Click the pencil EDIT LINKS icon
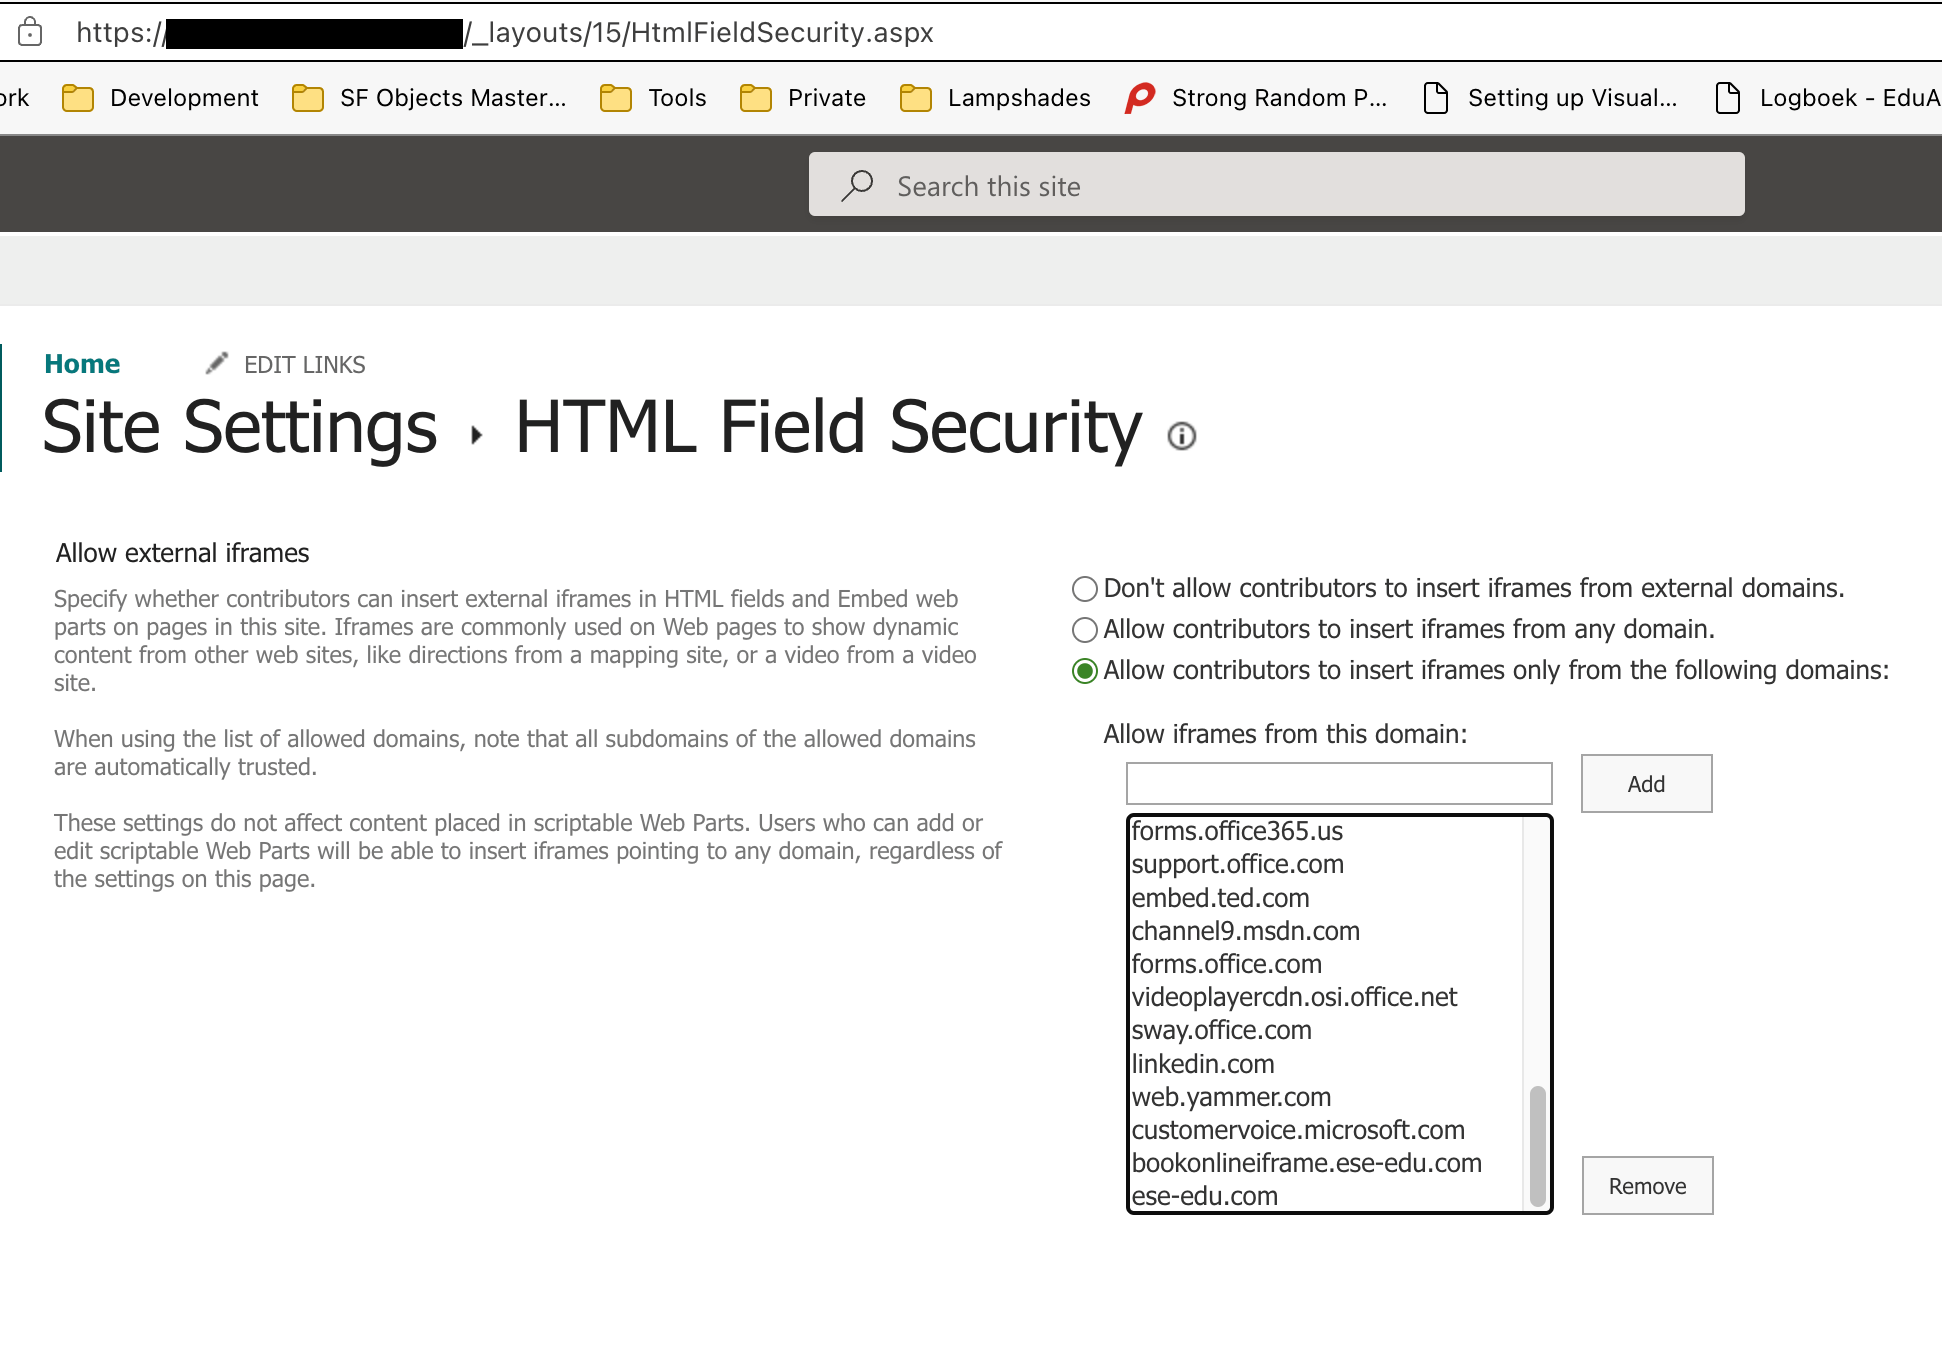Viewport: 1942px width, 1364px height. coord(217,364)
